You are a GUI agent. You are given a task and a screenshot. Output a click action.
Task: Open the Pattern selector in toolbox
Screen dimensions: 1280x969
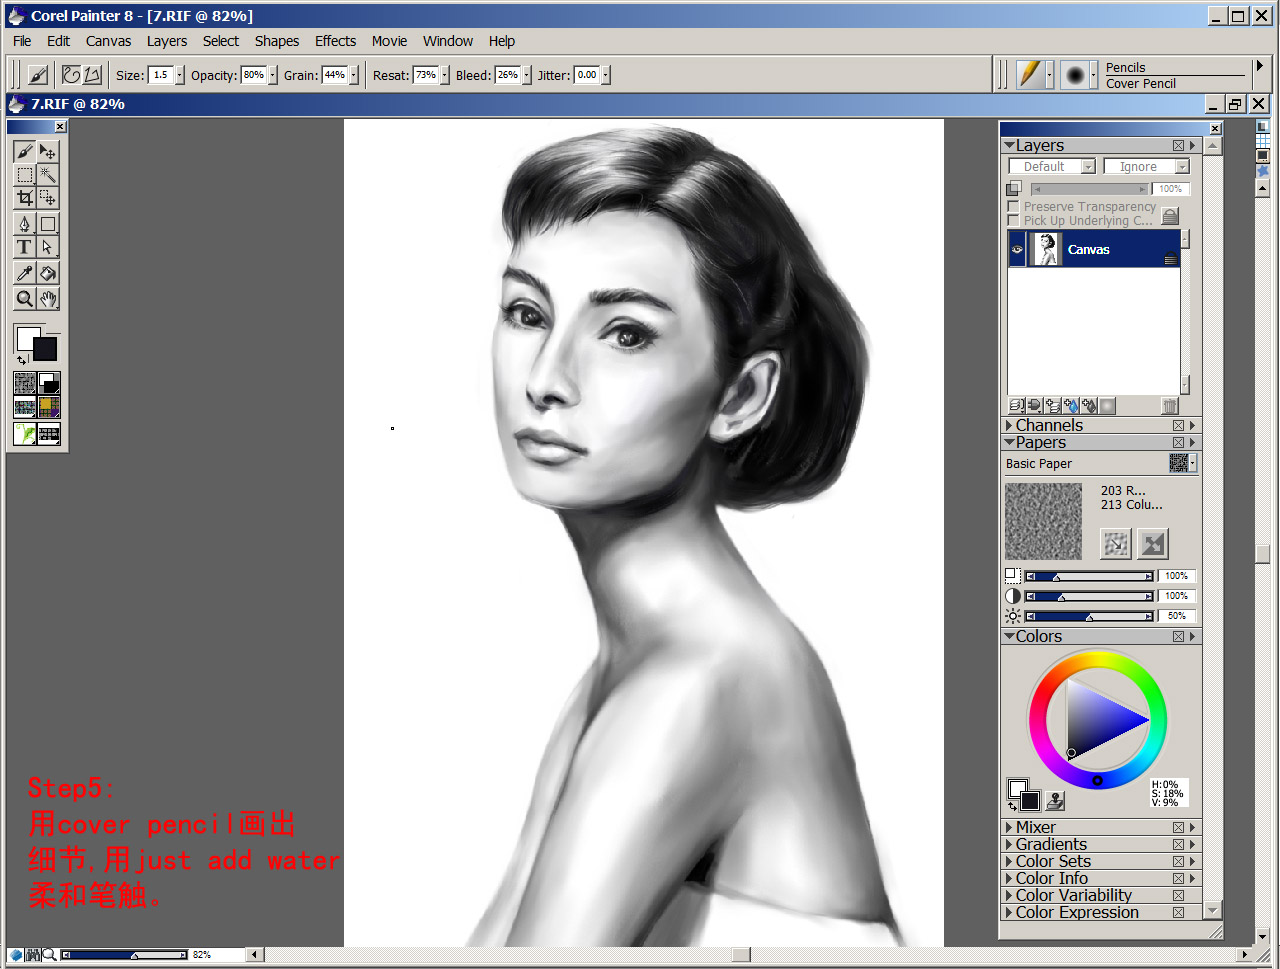tap(25, 407)
